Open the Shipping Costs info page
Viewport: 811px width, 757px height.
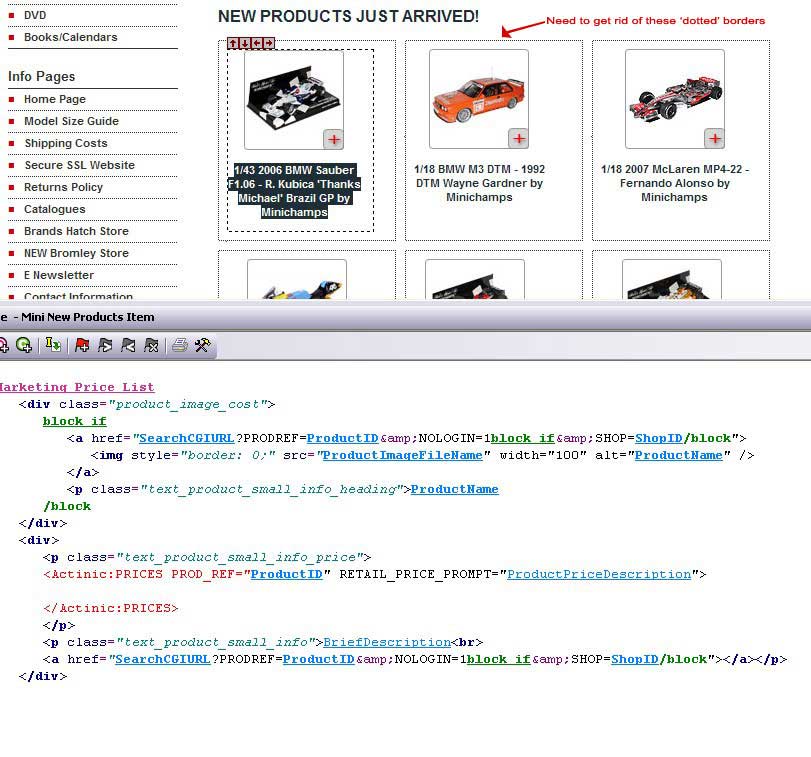[x=66, y=143]
